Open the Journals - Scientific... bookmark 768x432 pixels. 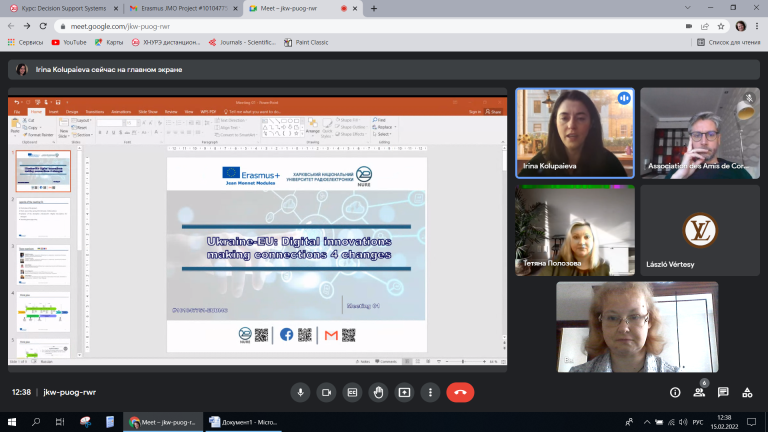tap(242, 43)
